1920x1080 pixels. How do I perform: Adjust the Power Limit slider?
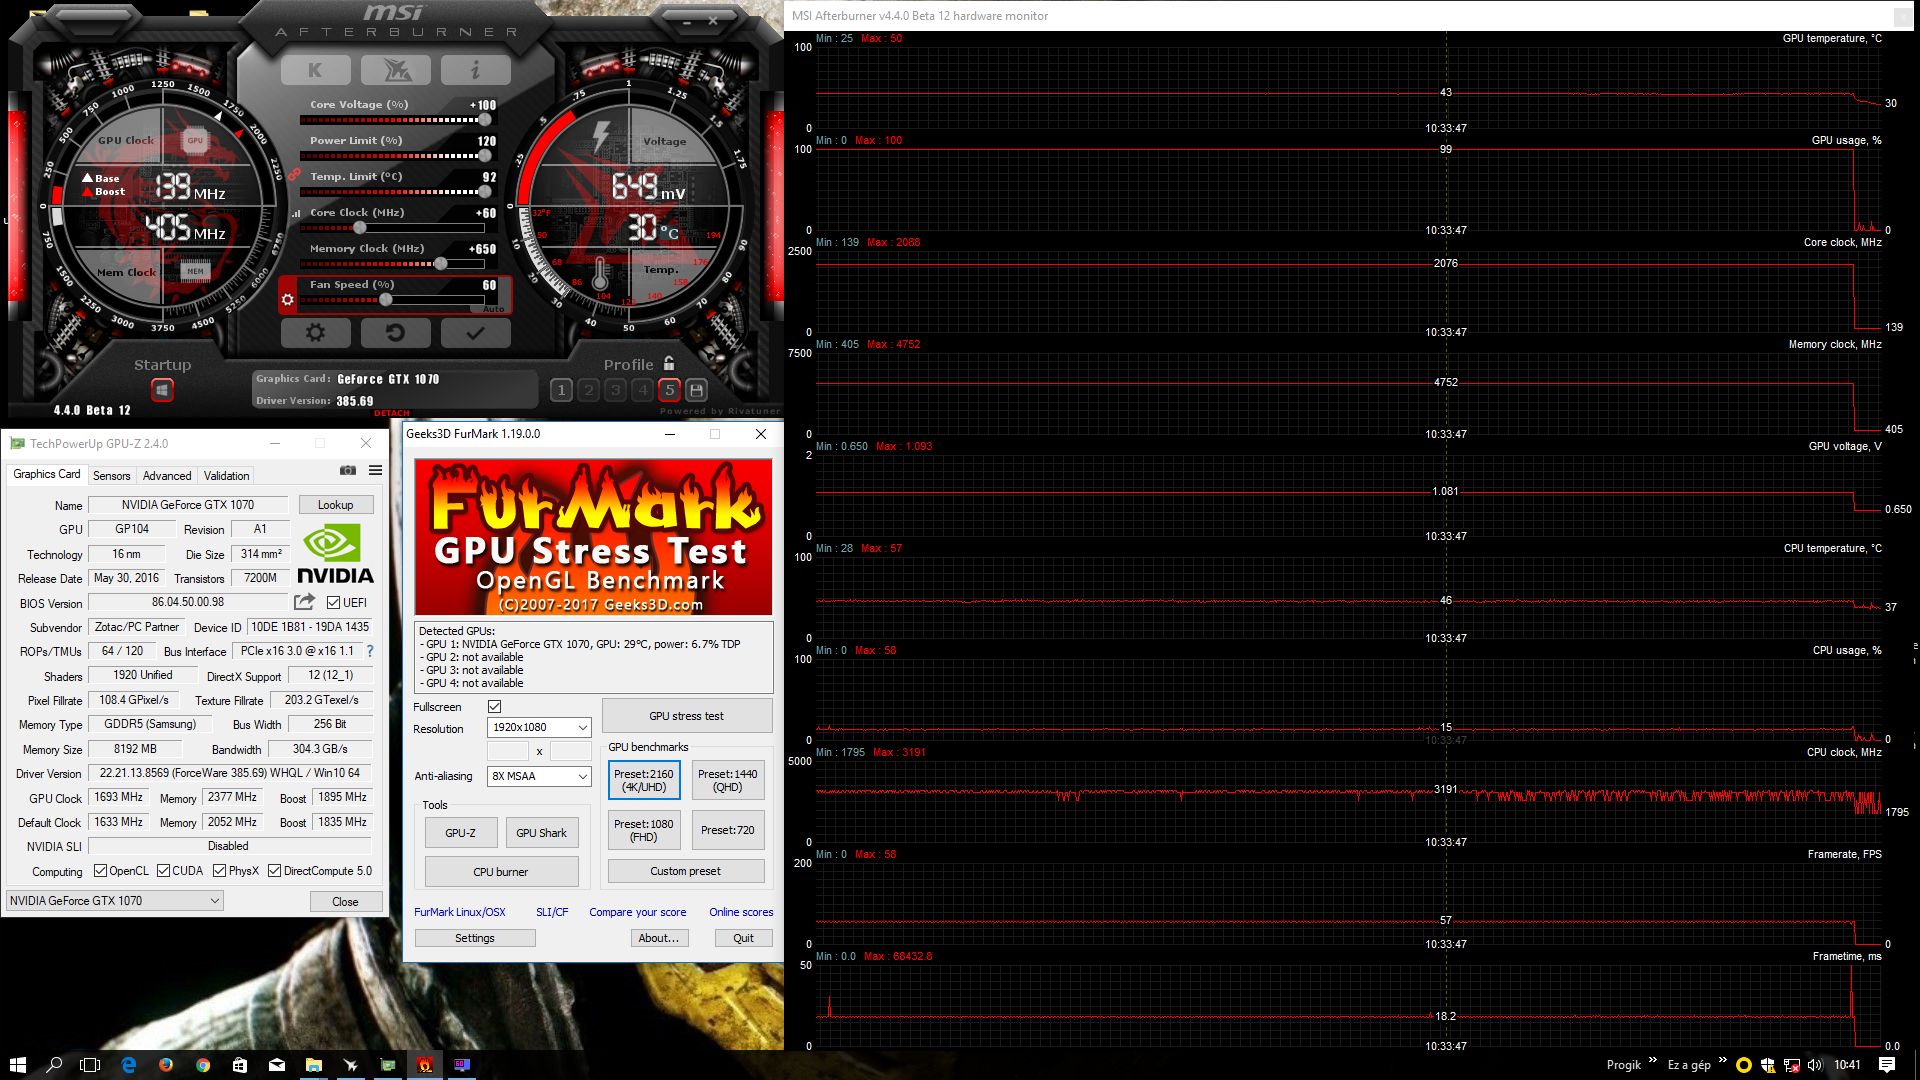pyautogui.click(x=392, y=156)
